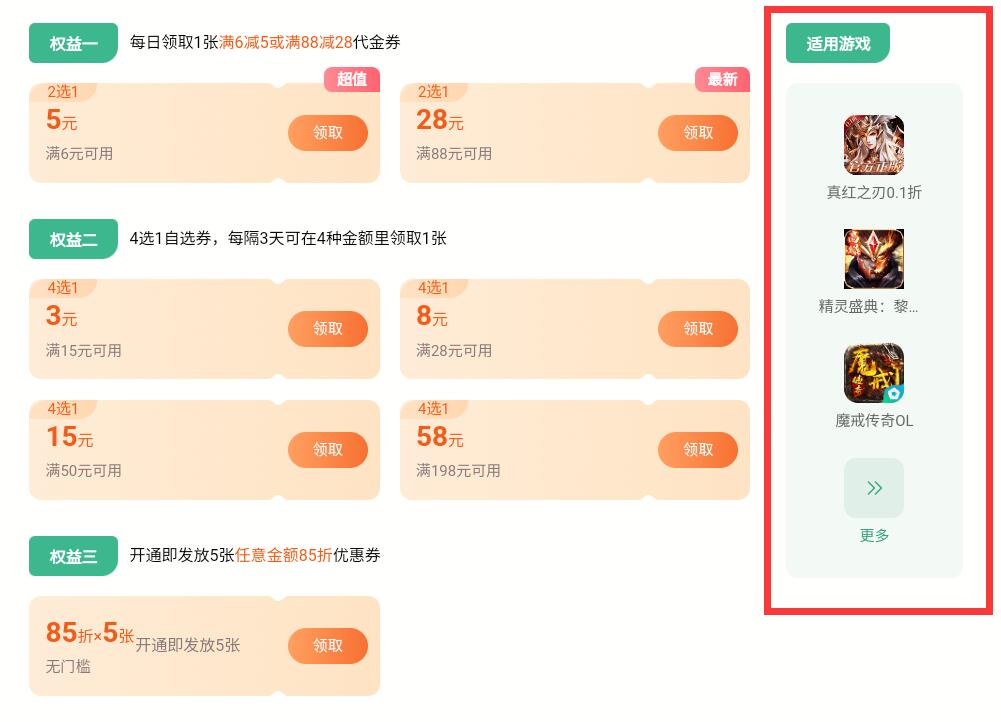Select the 权益三 label tag

pyautogui.click(x=73, y=556)
